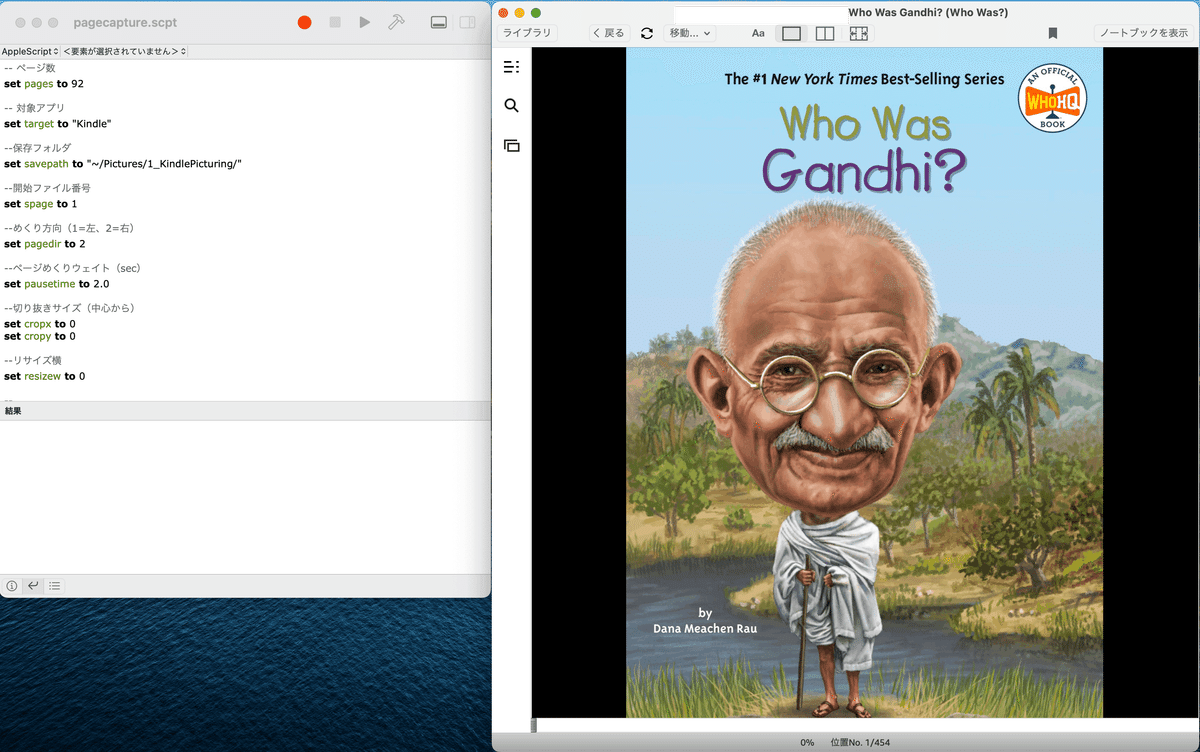
Task: Open the AppleScript language dropdown
Action: 30,51
